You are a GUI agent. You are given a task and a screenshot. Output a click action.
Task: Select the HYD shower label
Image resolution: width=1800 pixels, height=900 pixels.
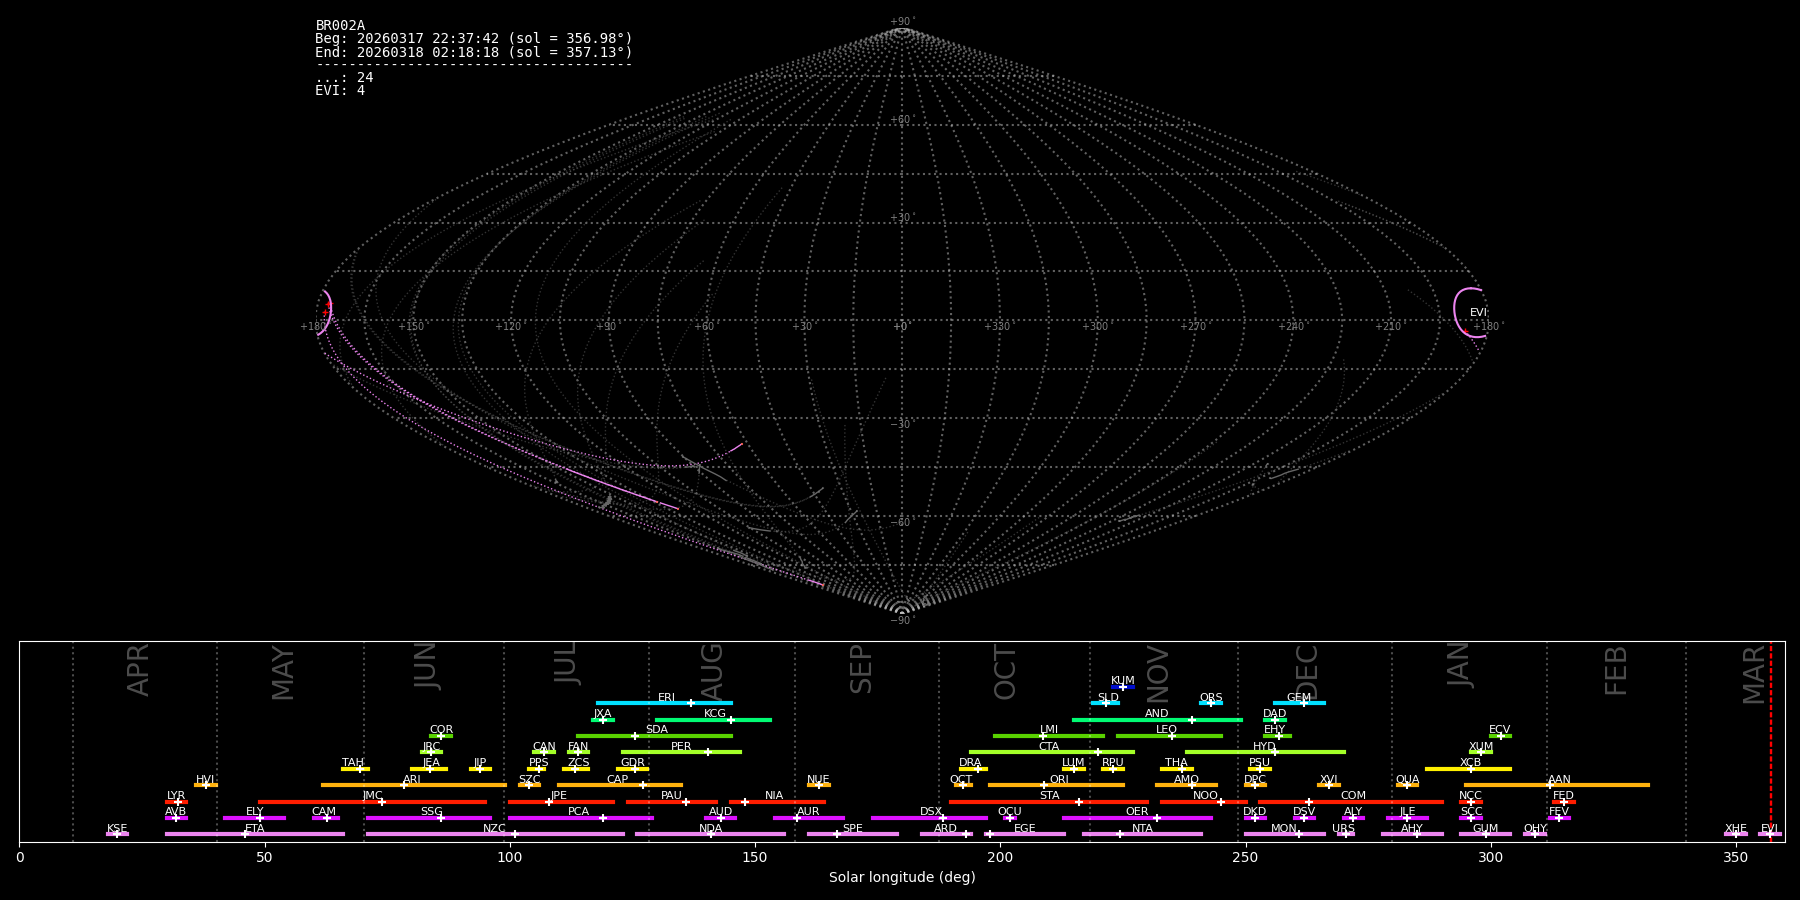(x=1264, y=746)
